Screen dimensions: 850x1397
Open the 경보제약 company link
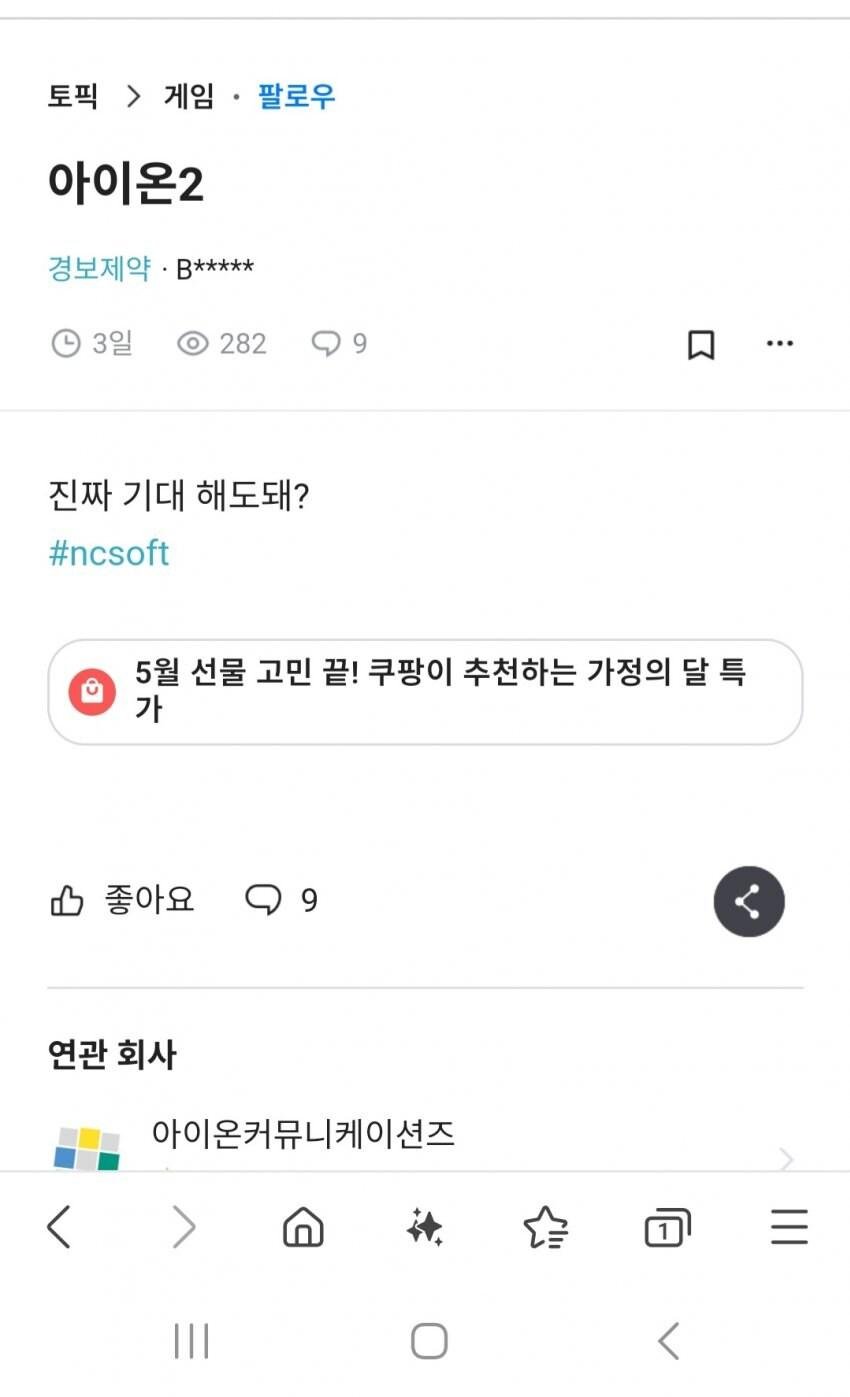99,268
